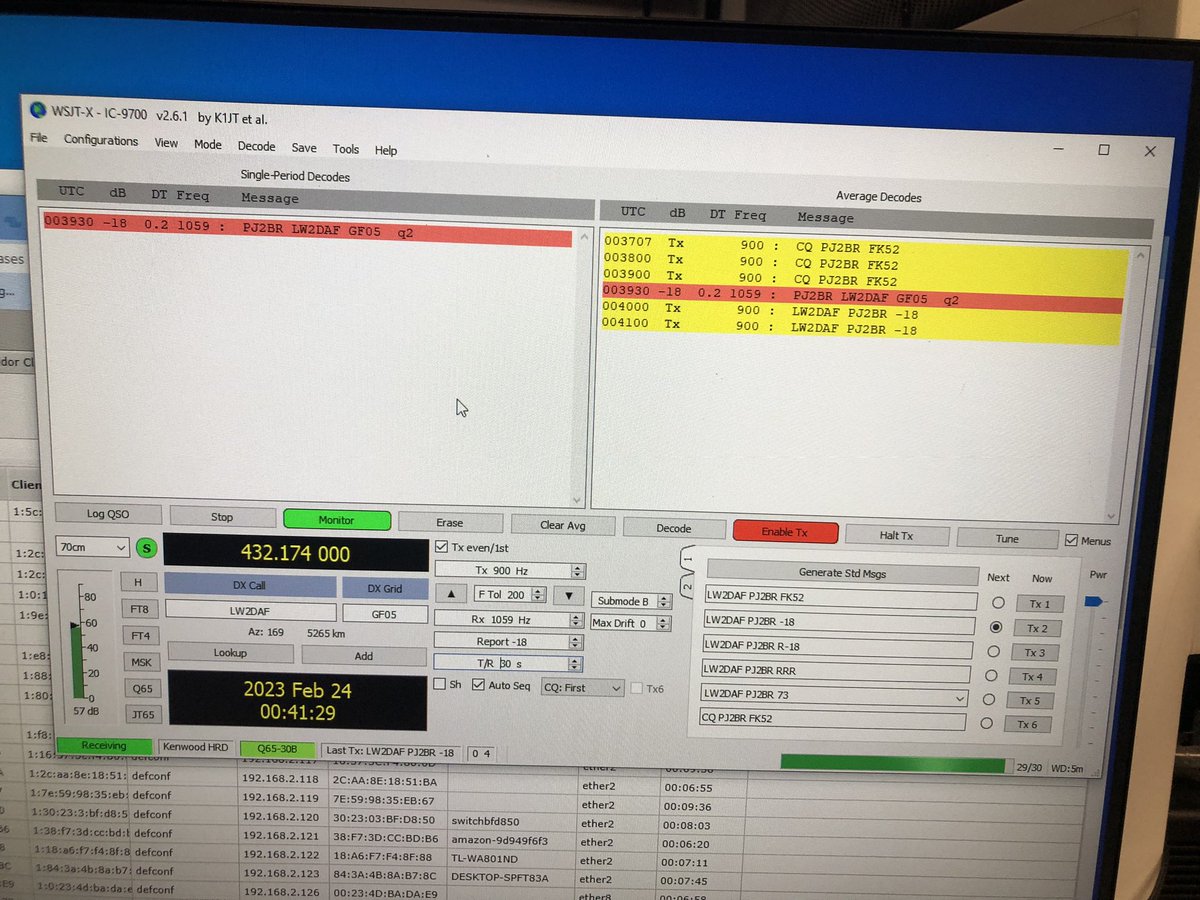Viewport: 1200px width, 900px height.
Task: Click the Lookup button
Action: 230,653
